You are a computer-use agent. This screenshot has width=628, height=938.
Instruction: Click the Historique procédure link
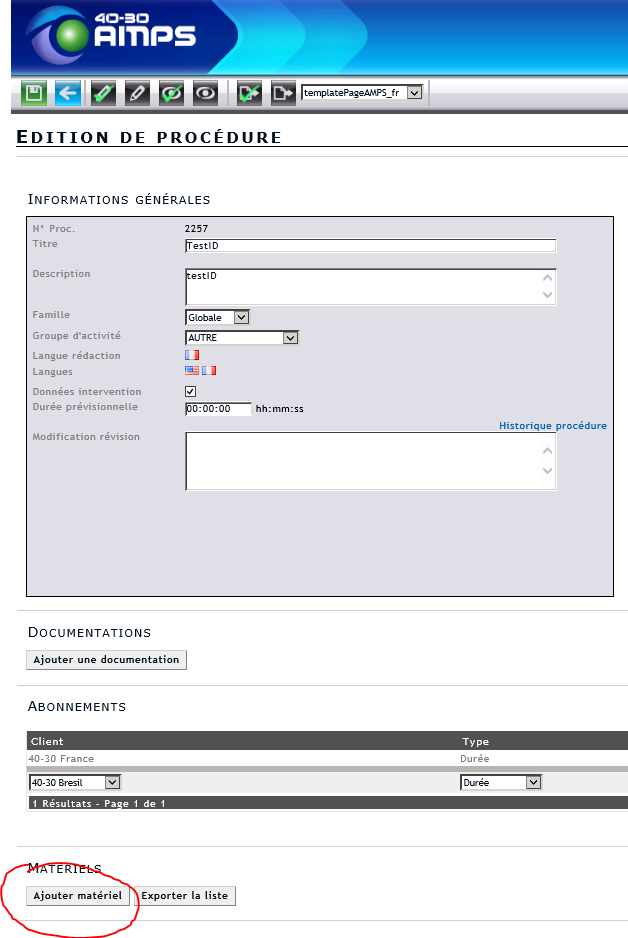[x=552, y=425]
